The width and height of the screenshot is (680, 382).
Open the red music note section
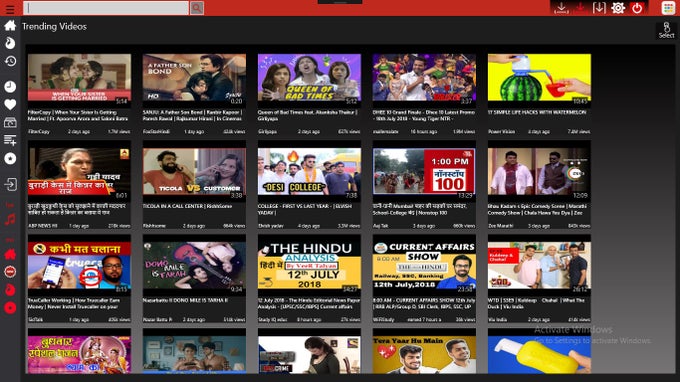pos(10,219)
